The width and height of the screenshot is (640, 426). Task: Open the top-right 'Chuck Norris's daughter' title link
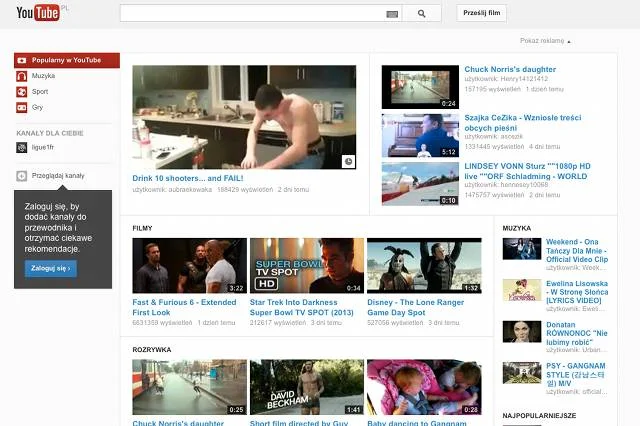tap(510, 69)
